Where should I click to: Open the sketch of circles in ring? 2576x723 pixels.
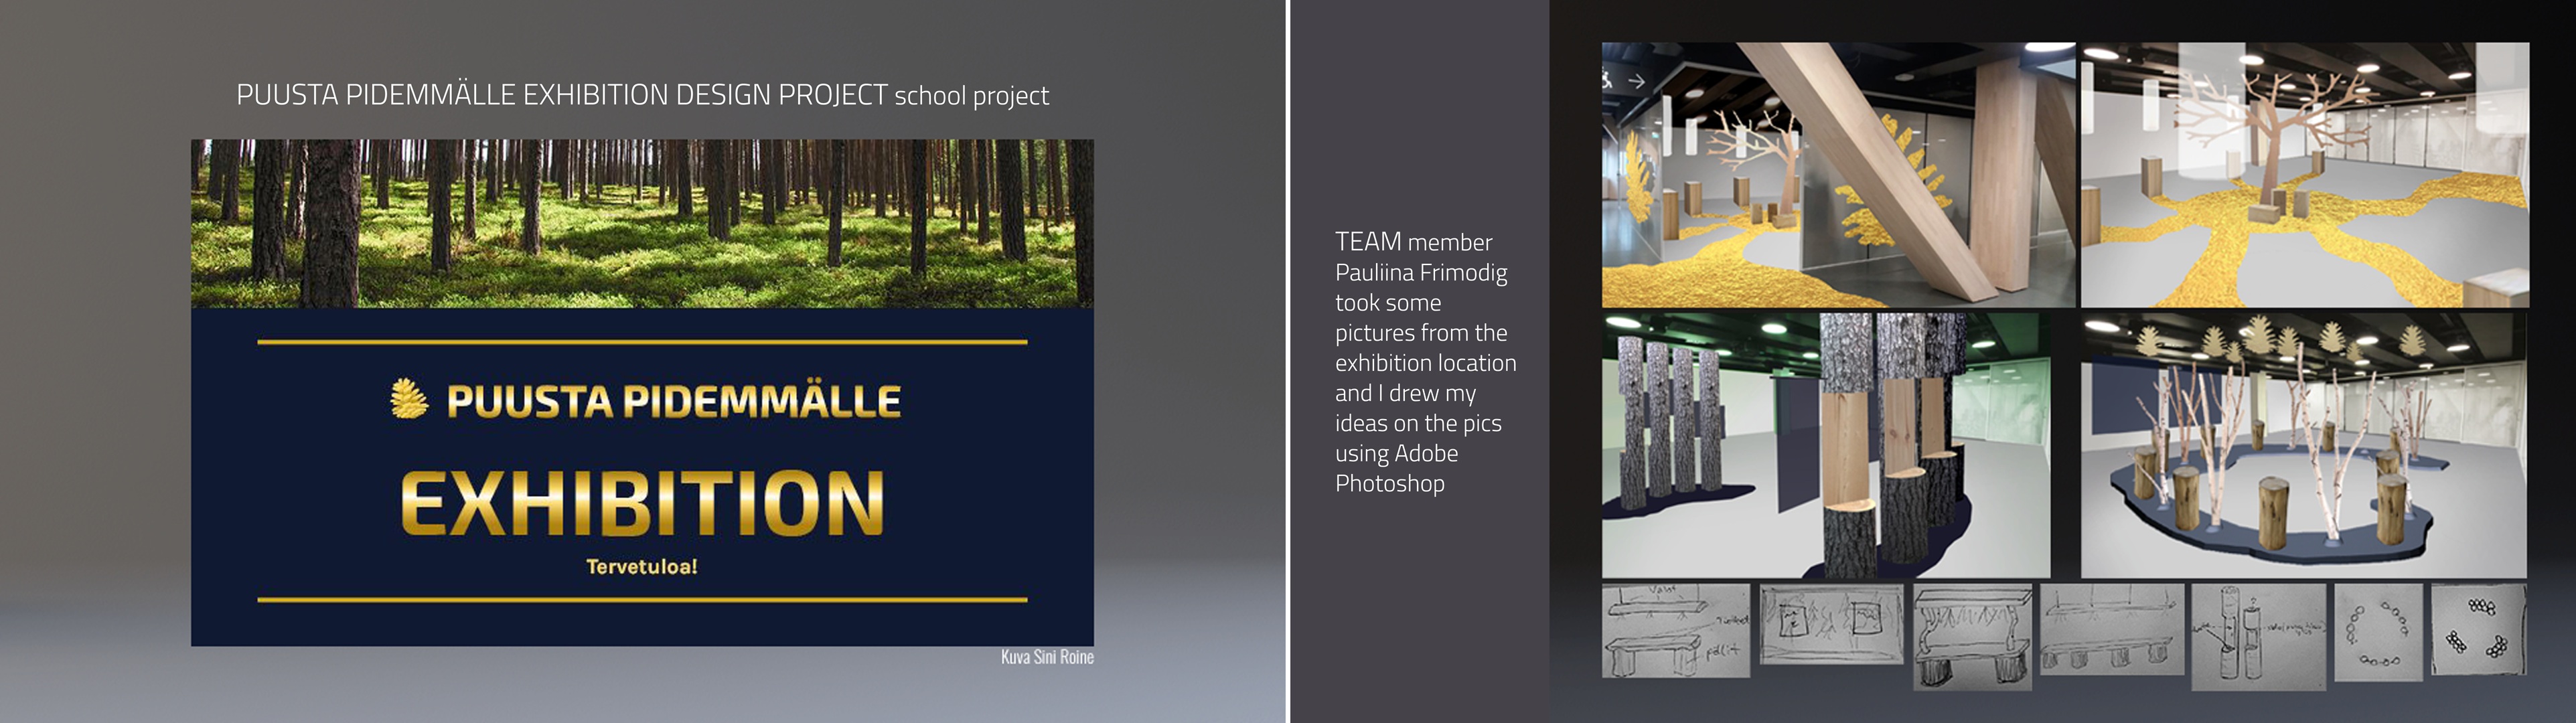pos(2378,633)
